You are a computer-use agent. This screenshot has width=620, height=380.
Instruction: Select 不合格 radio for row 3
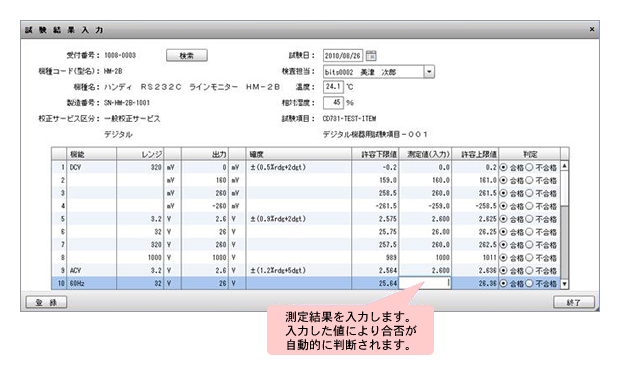529,193
